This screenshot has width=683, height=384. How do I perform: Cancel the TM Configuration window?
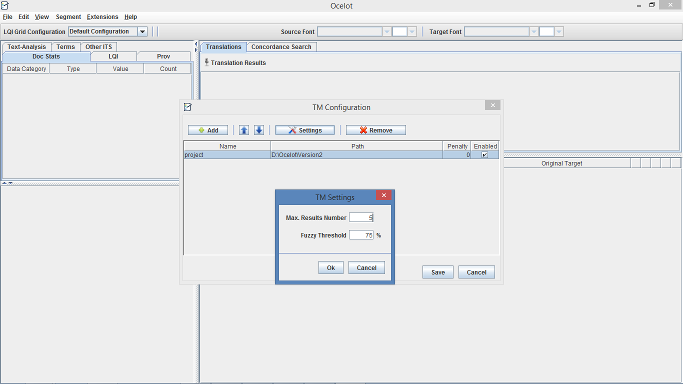[476, 272]
